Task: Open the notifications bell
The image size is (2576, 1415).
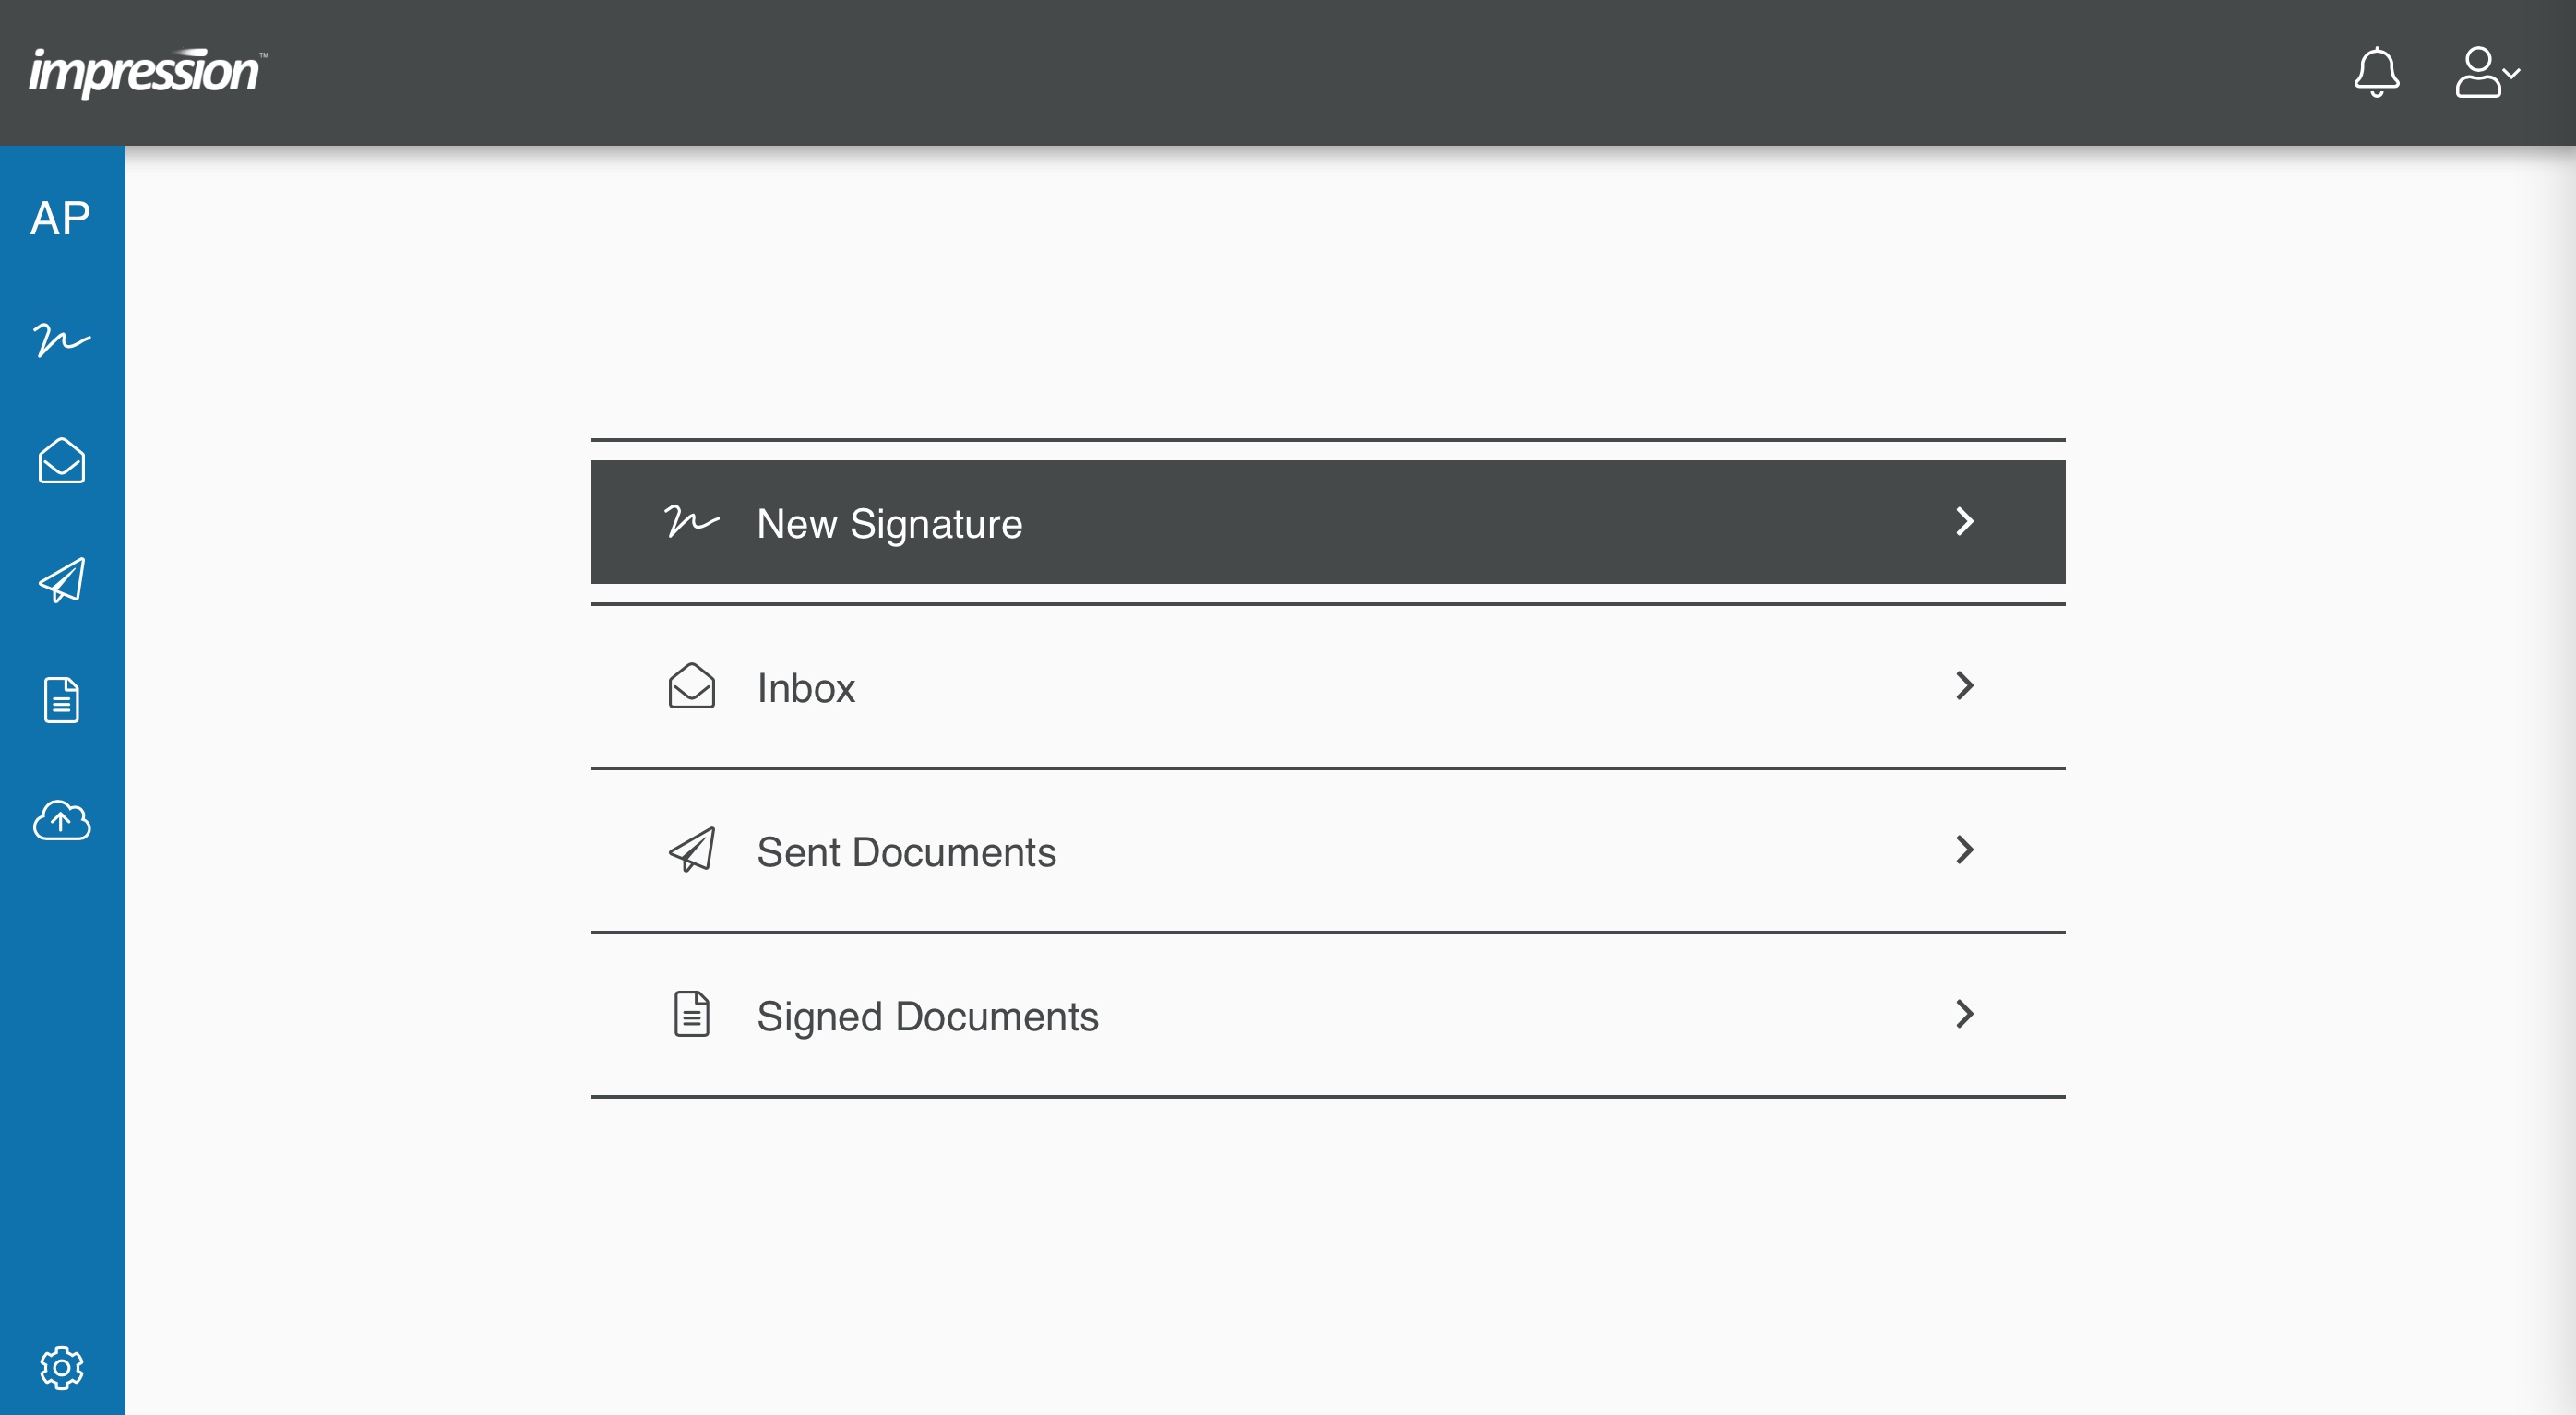Action: (2376, 72)
